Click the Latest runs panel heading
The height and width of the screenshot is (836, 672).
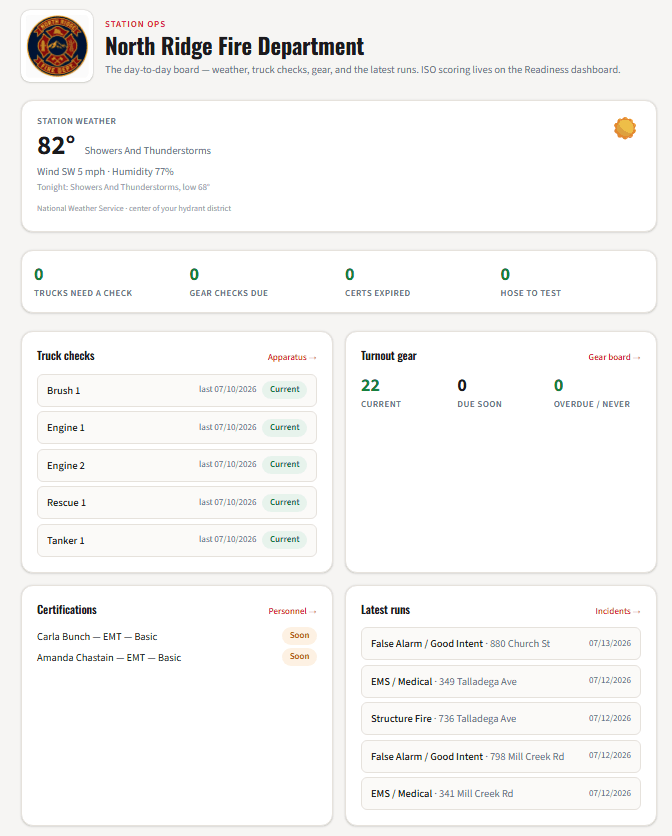point(386,610)
